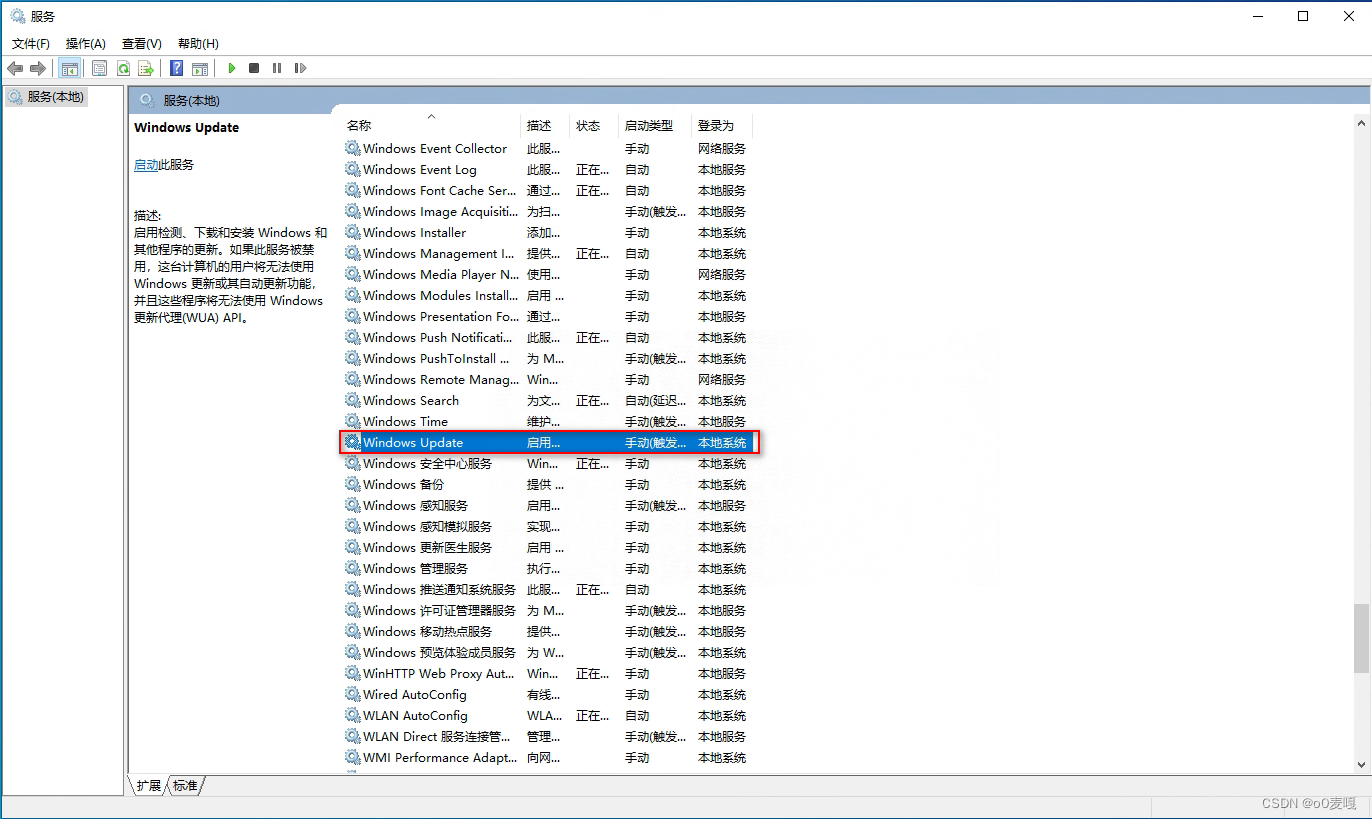Toggle the show/hide action pane icon
This screenshot has width=1372, height=819.
[x=200, y=68]
